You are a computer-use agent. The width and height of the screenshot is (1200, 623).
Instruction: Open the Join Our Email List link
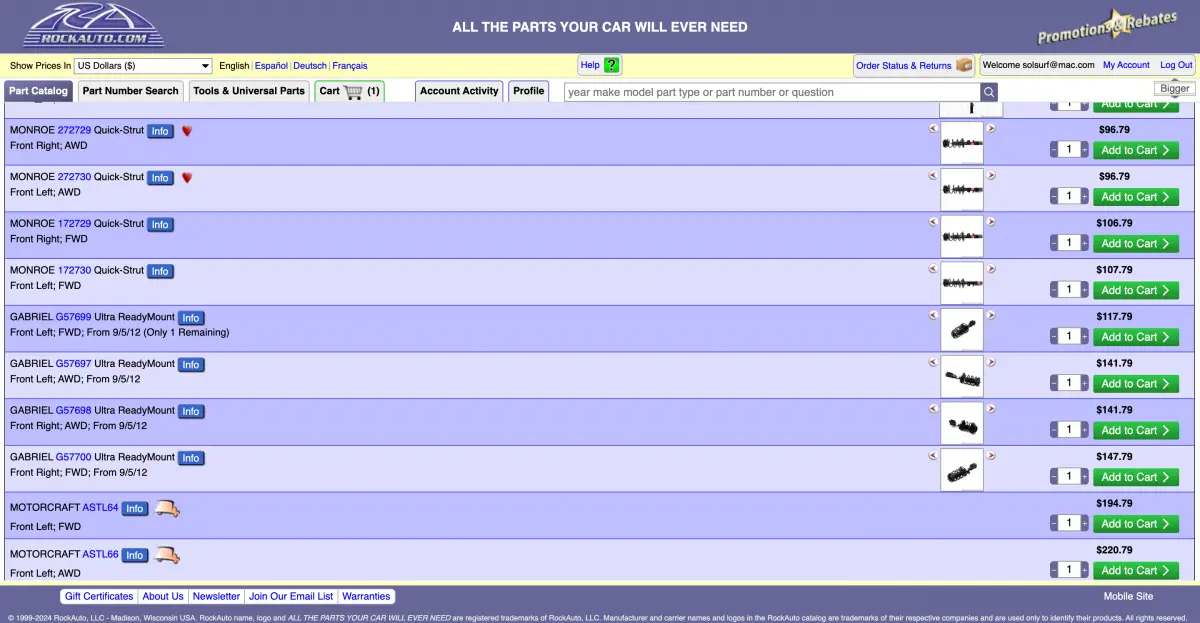tap(291, 597)
